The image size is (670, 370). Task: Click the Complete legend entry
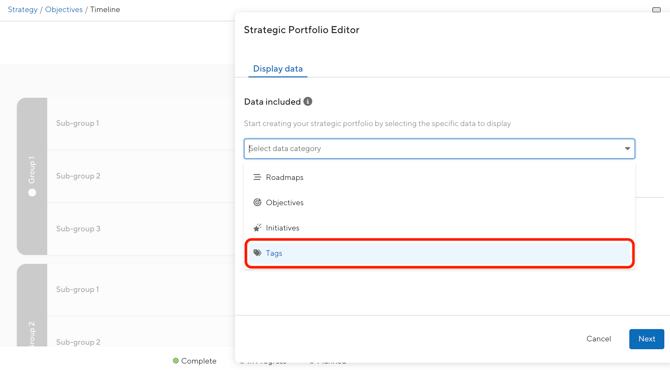click(x=194, y=361)
